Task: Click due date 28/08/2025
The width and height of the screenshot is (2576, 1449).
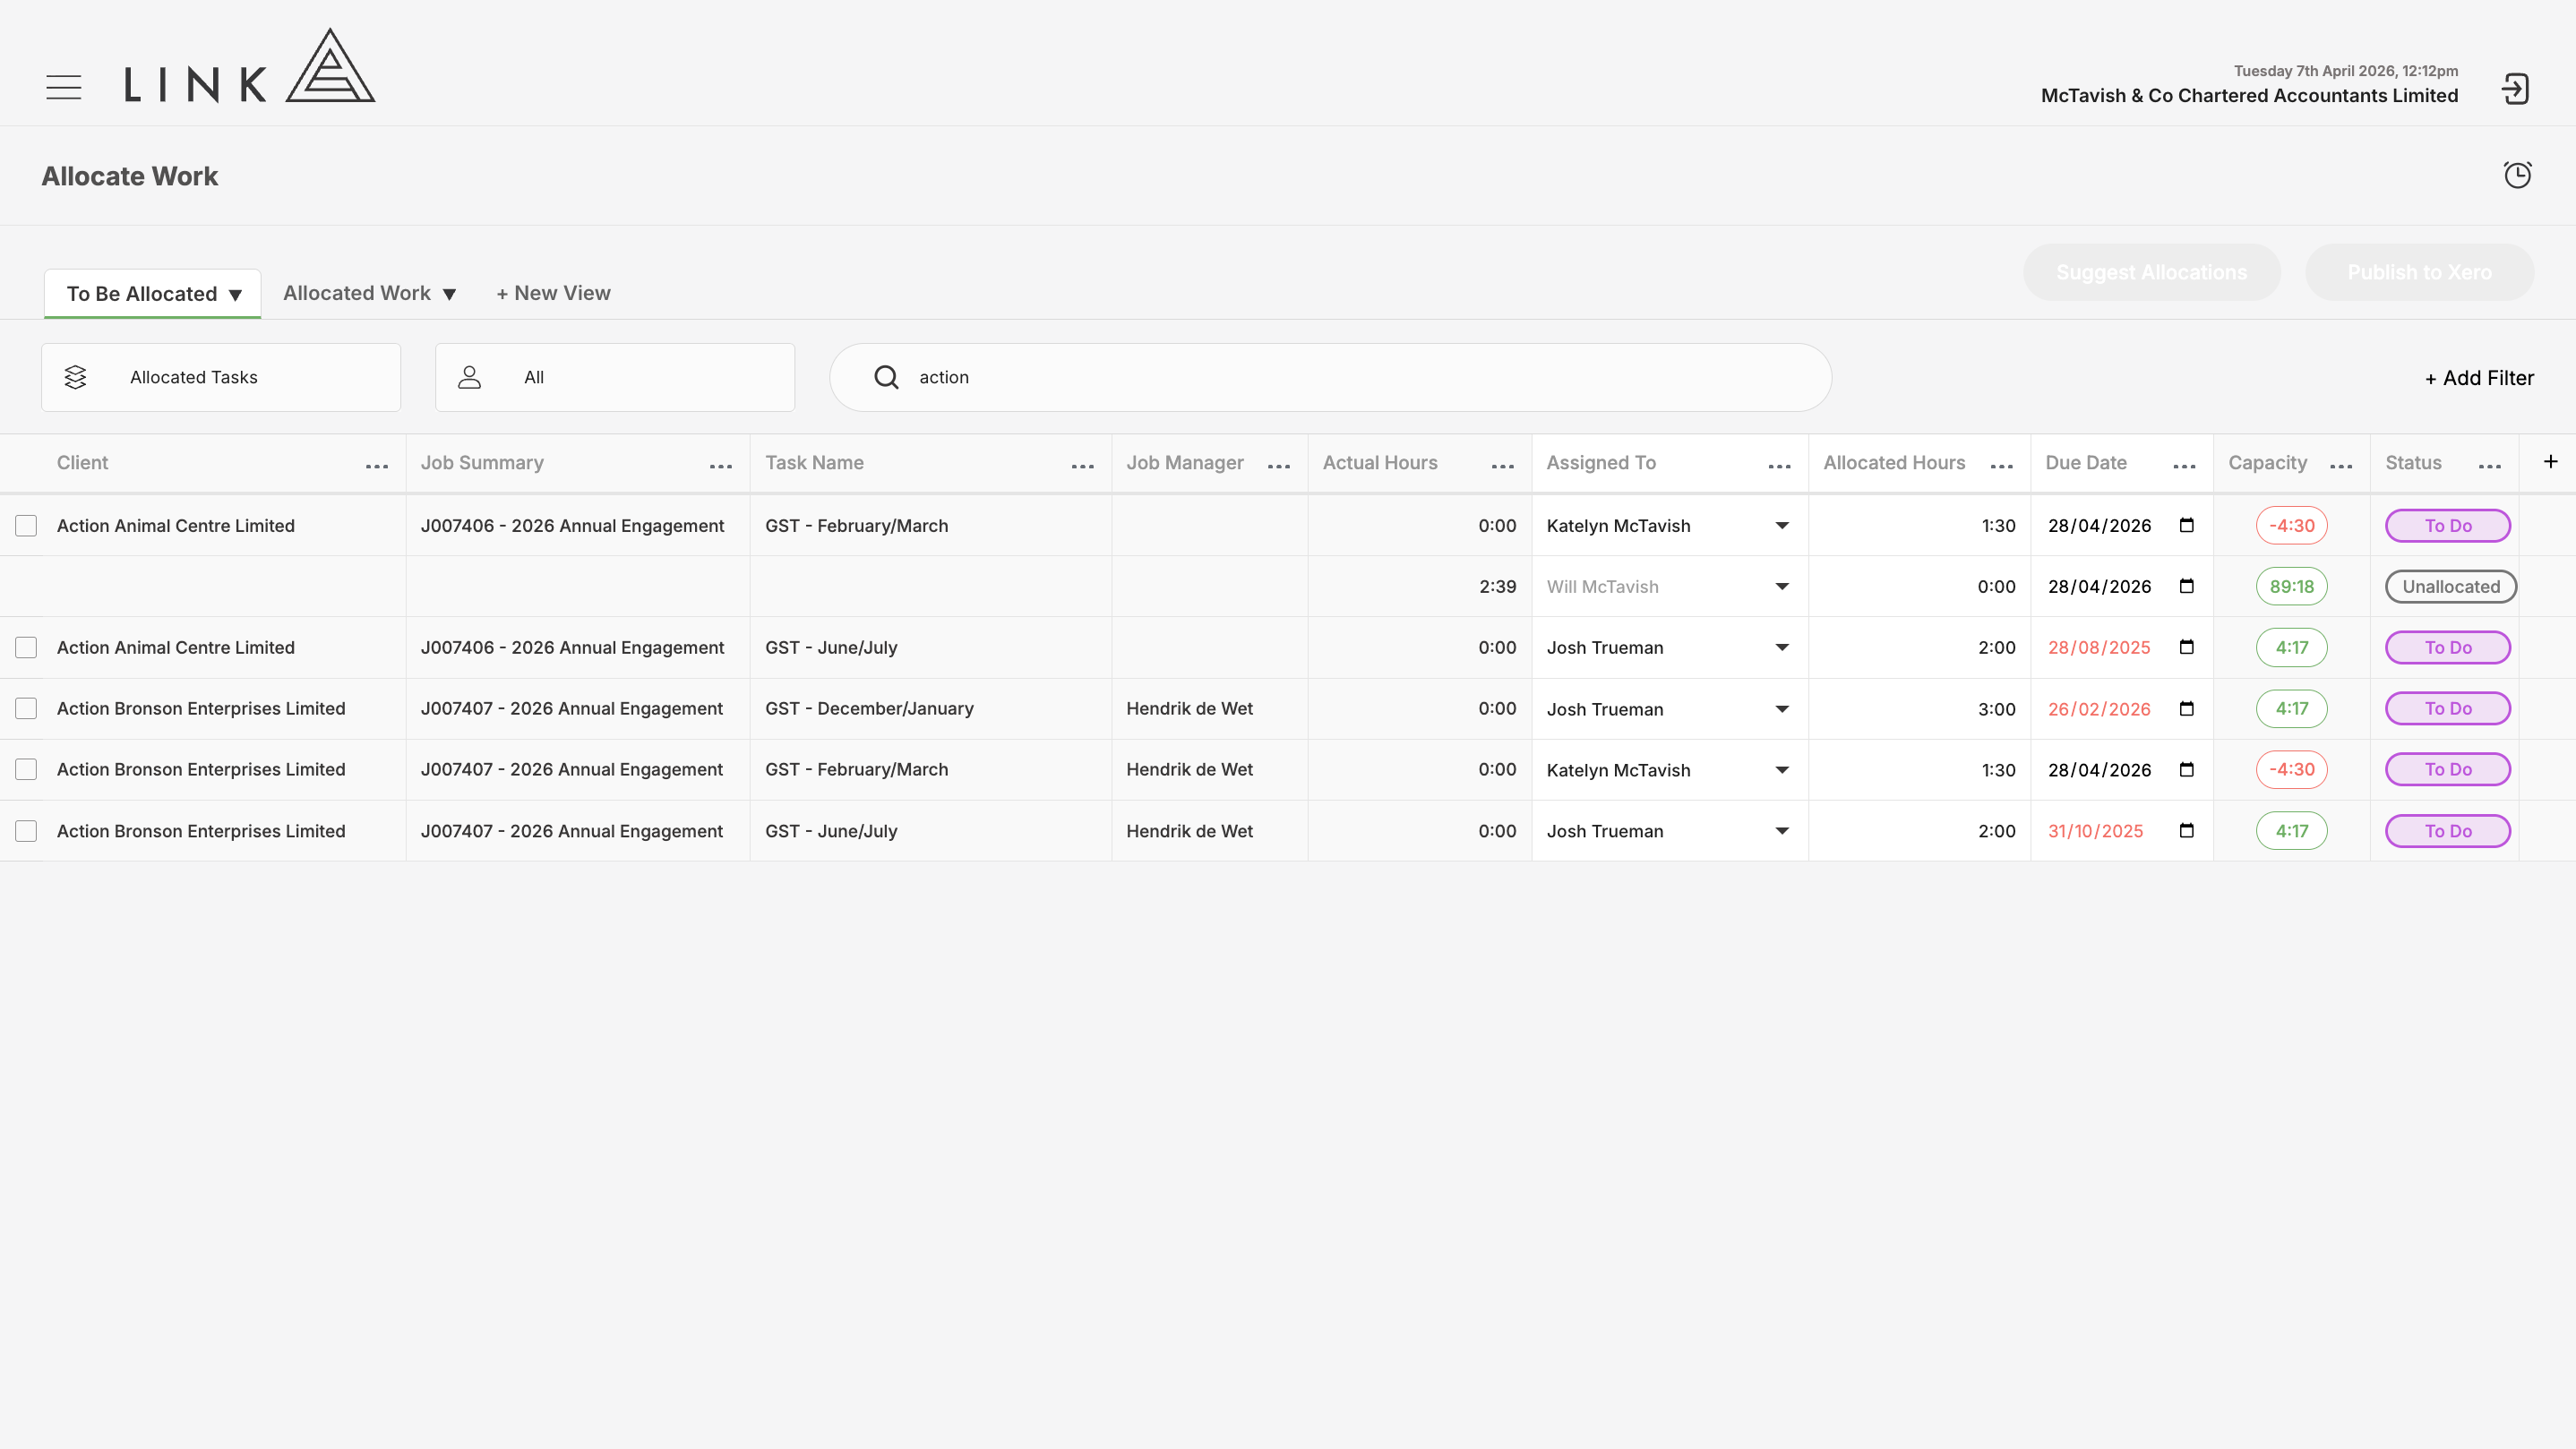Action: 2098,648
